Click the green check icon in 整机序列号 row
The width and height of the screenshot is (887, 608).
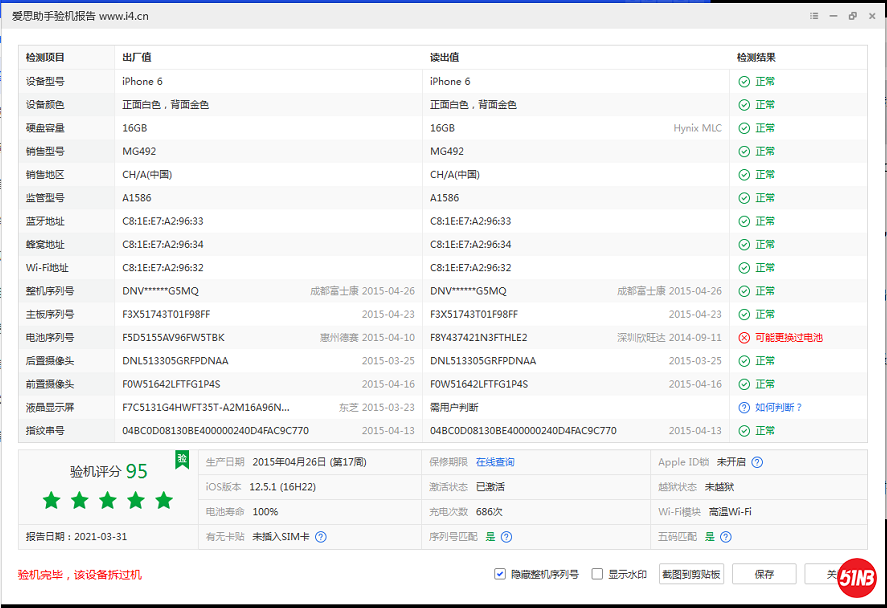[x=744, y=291]
